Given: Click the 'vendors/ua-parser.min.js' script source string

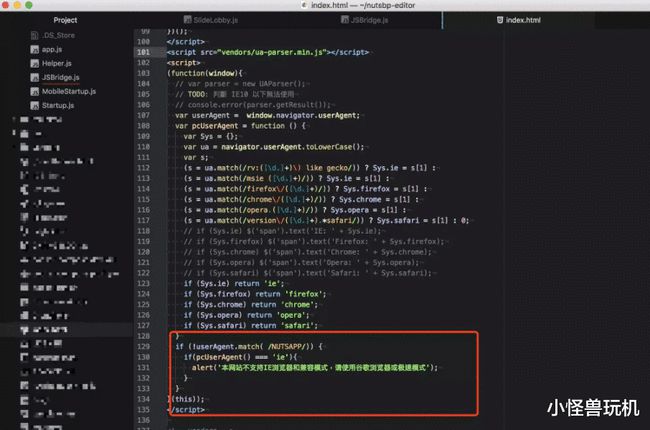Looking at the screenshot, I should pyautogui.click(x=272, y=52).
